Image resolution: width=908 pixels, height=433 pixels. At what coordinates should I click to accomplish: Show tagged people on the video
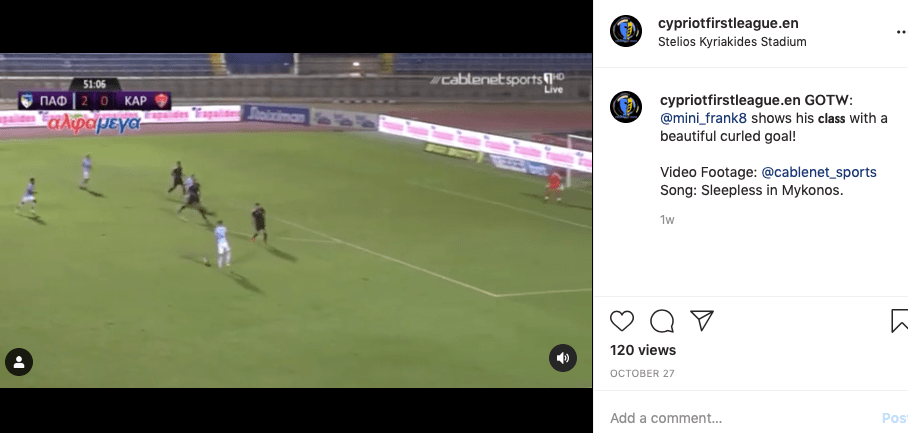[x=19, y=362]
